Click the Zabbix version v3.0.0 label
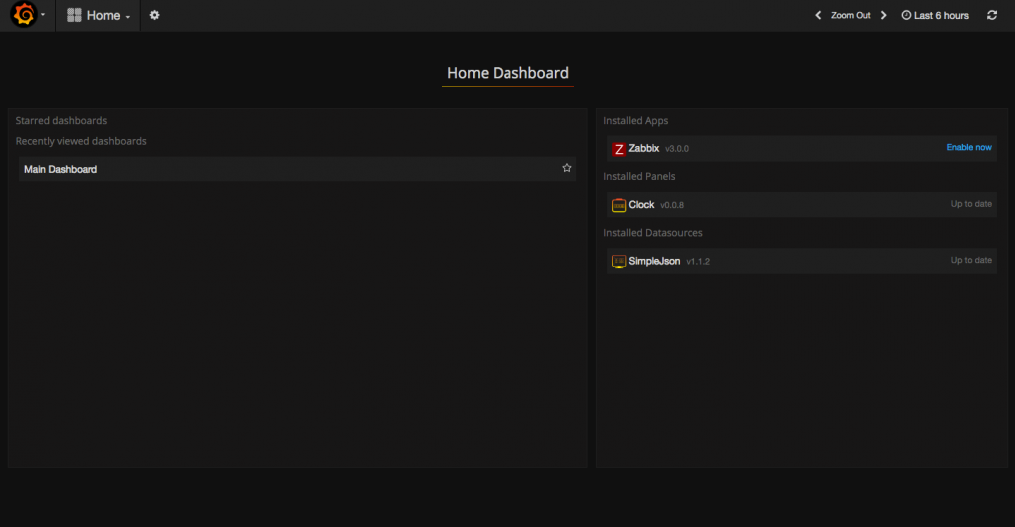This screenshot has width=1015, height=527. (677, 149)
